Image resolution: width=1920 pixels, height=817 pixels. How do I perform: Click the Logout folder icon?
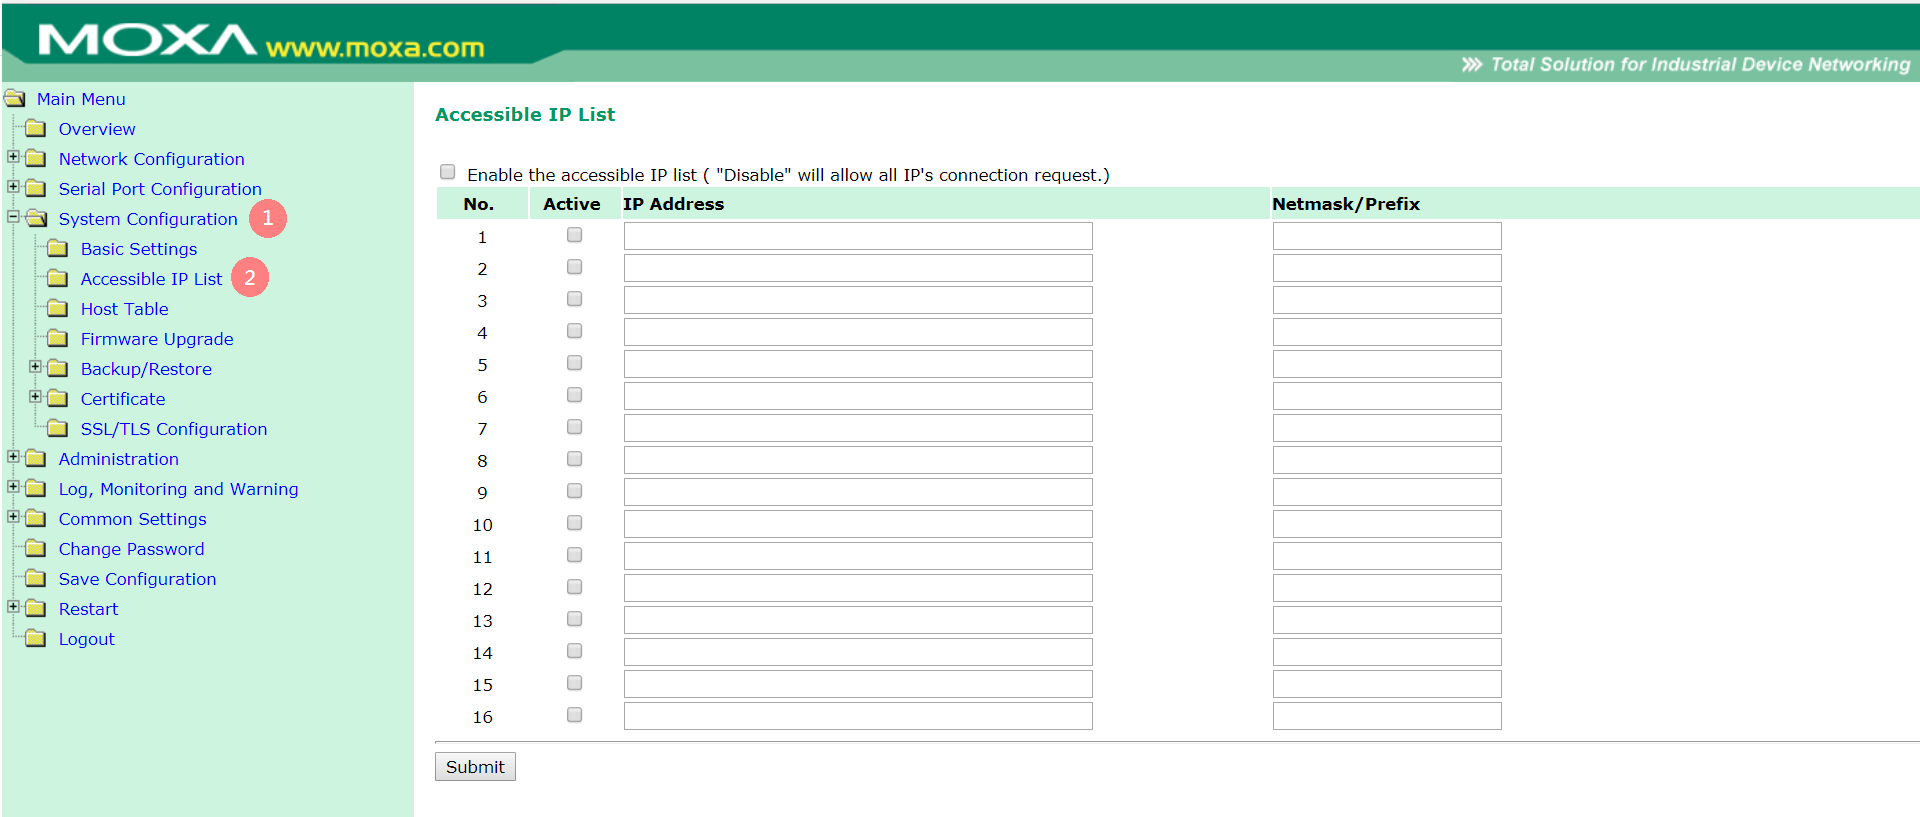coord(36,638)
